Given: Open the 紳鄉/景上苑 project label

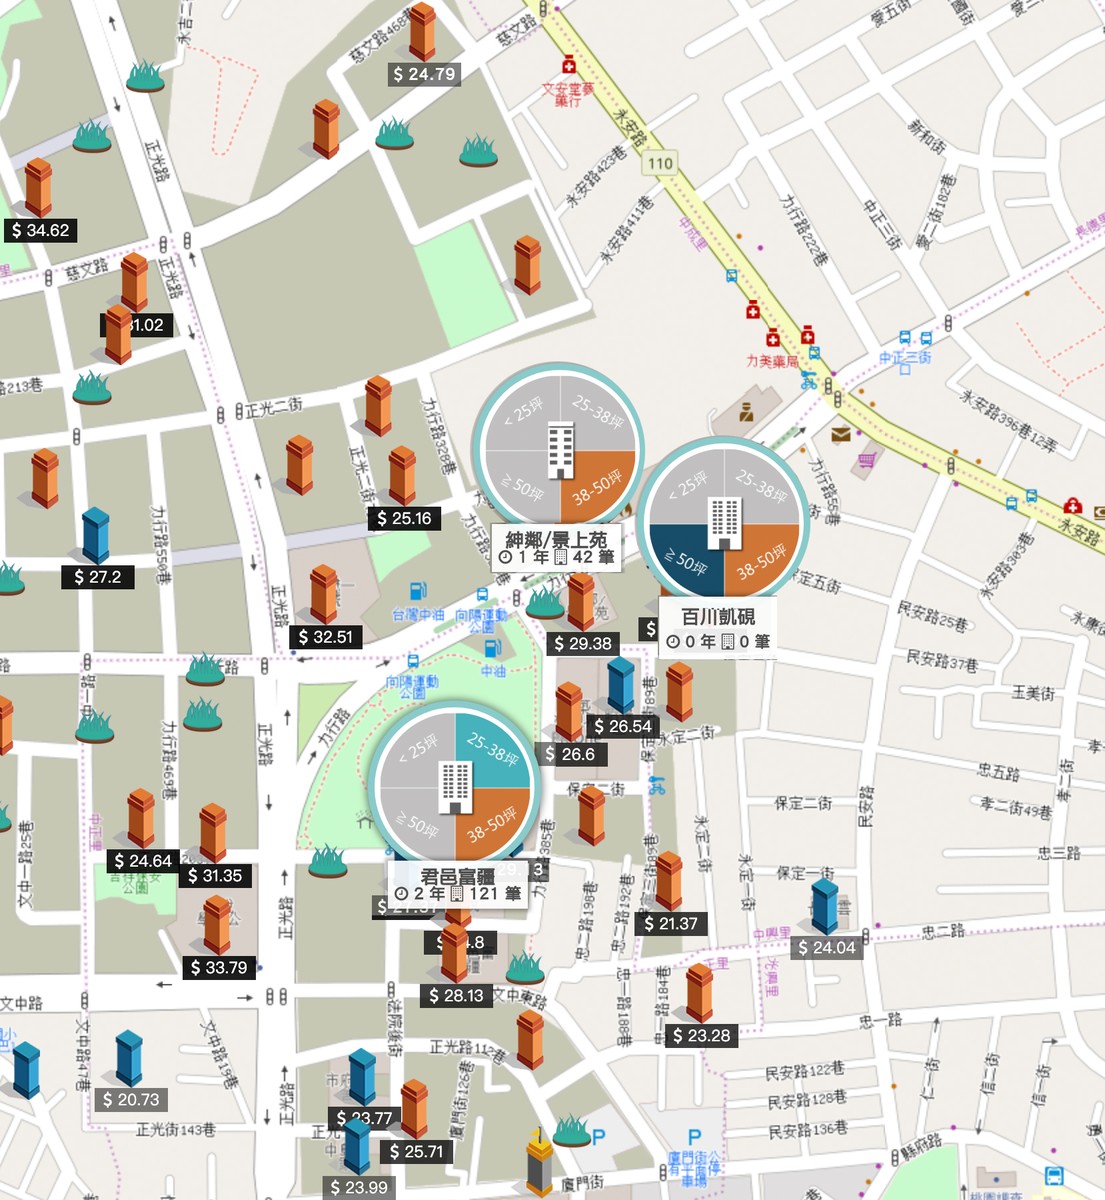Looking at the screenshot, I should point(557,547).
